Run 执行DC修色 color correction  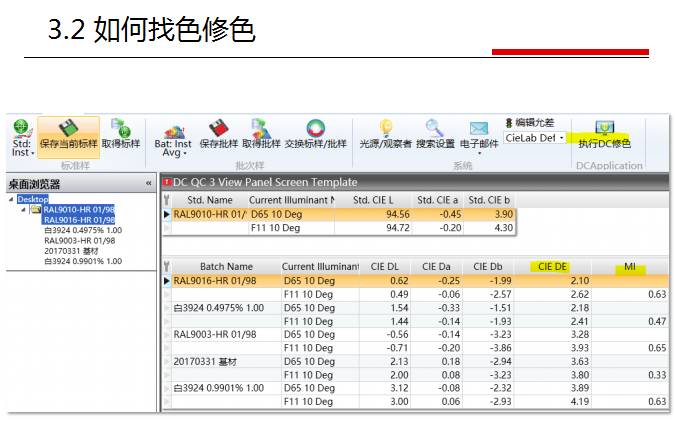coord(604,134)
